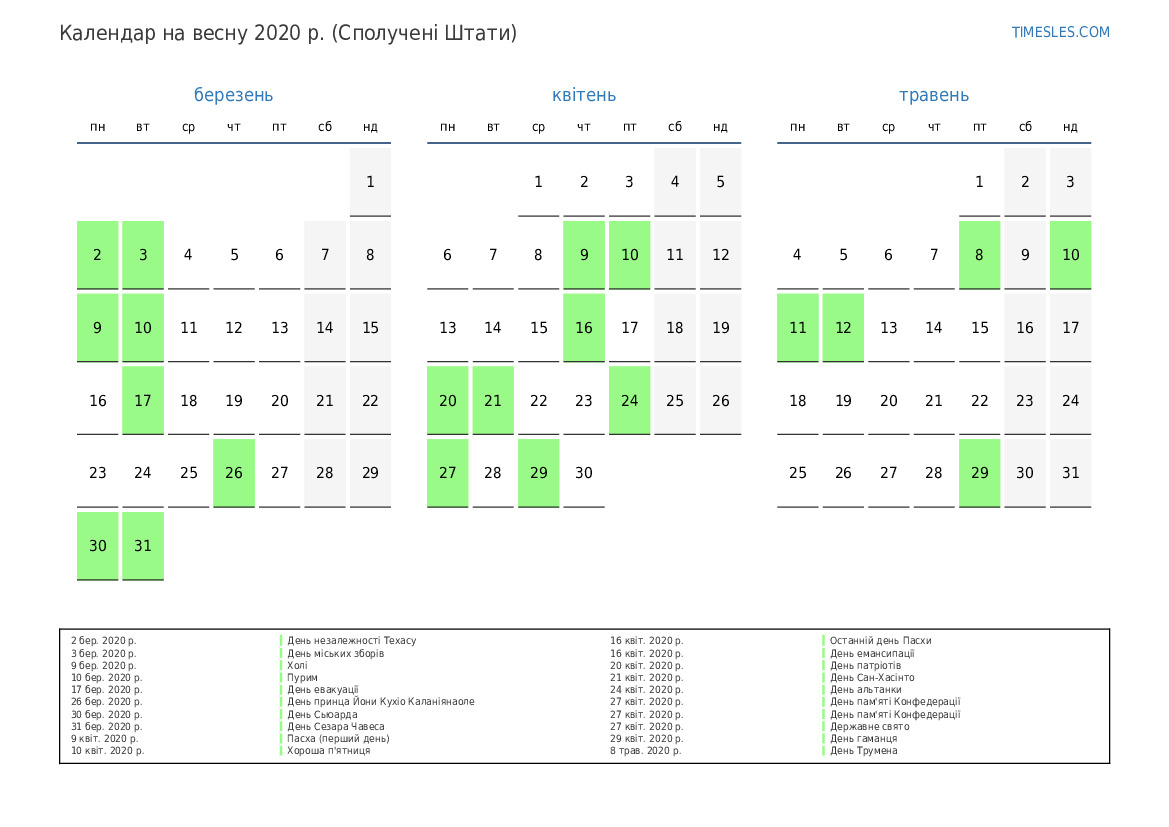Open the TIMESLES.COM link
This screenshot has height=827, width=1169.
tap(1060, 32)
